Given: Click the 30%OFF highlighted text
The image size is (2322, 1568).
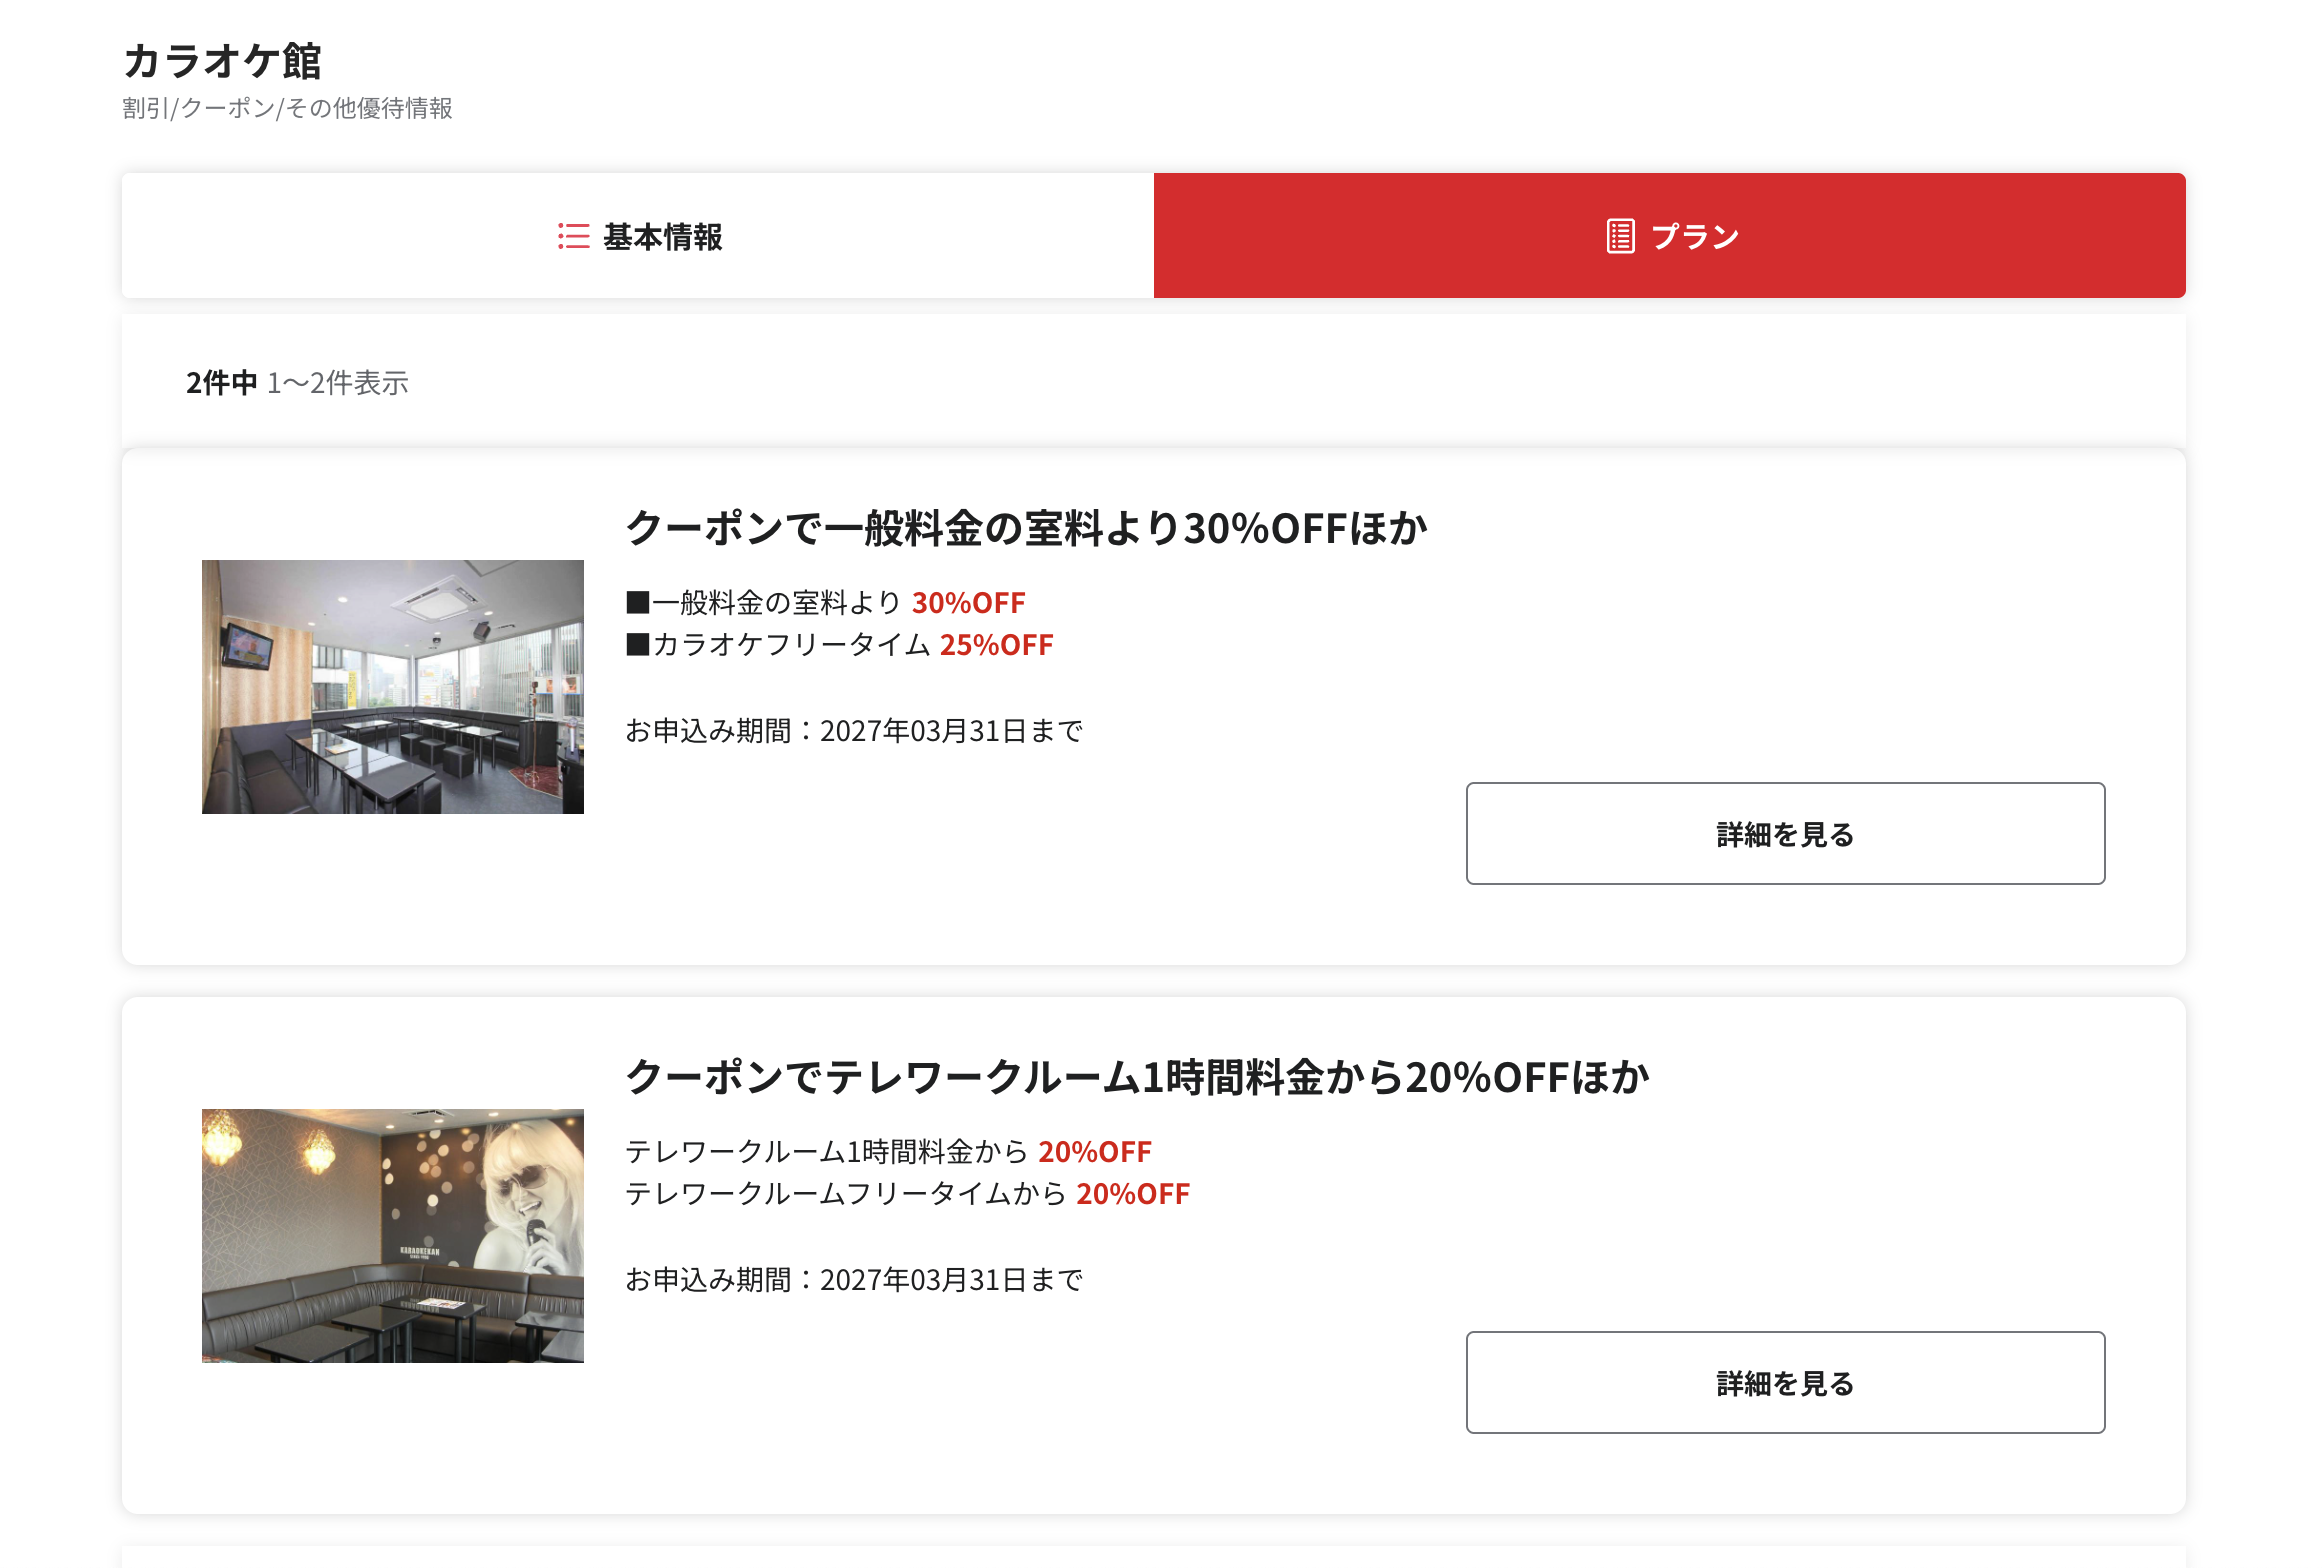Looking at the screenshot, I should pyautogui.click(x=967, y=603).
